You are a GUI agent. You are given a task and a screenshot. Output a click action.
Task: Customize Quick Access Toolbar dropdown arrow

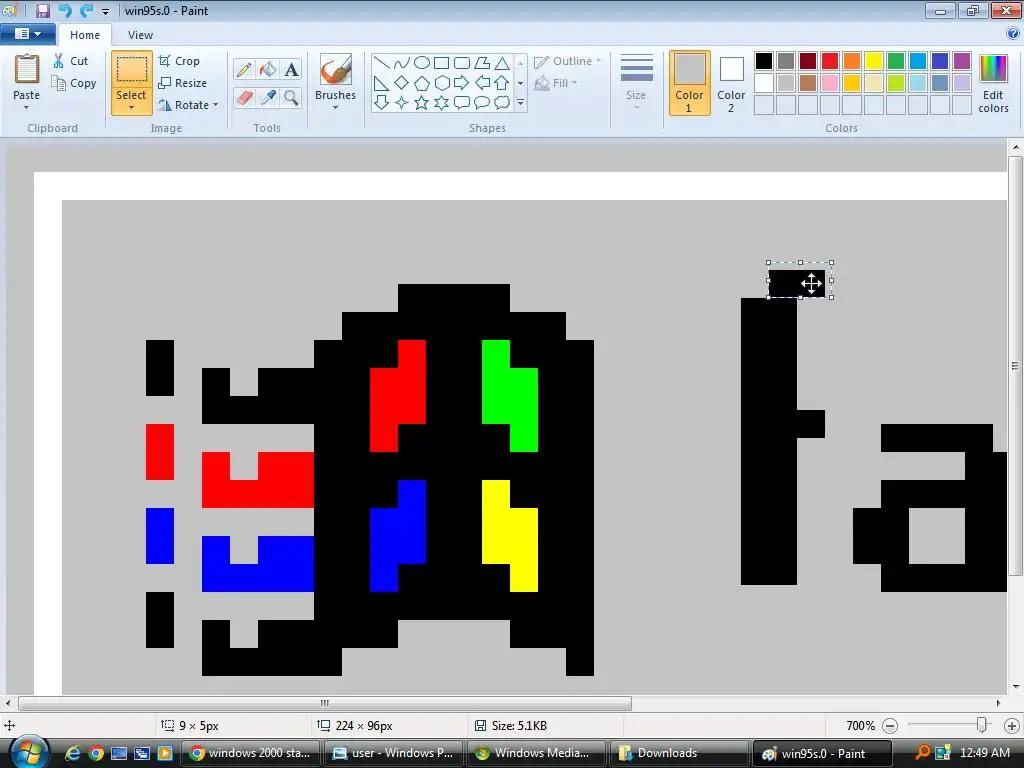click(x=105, y=11)
